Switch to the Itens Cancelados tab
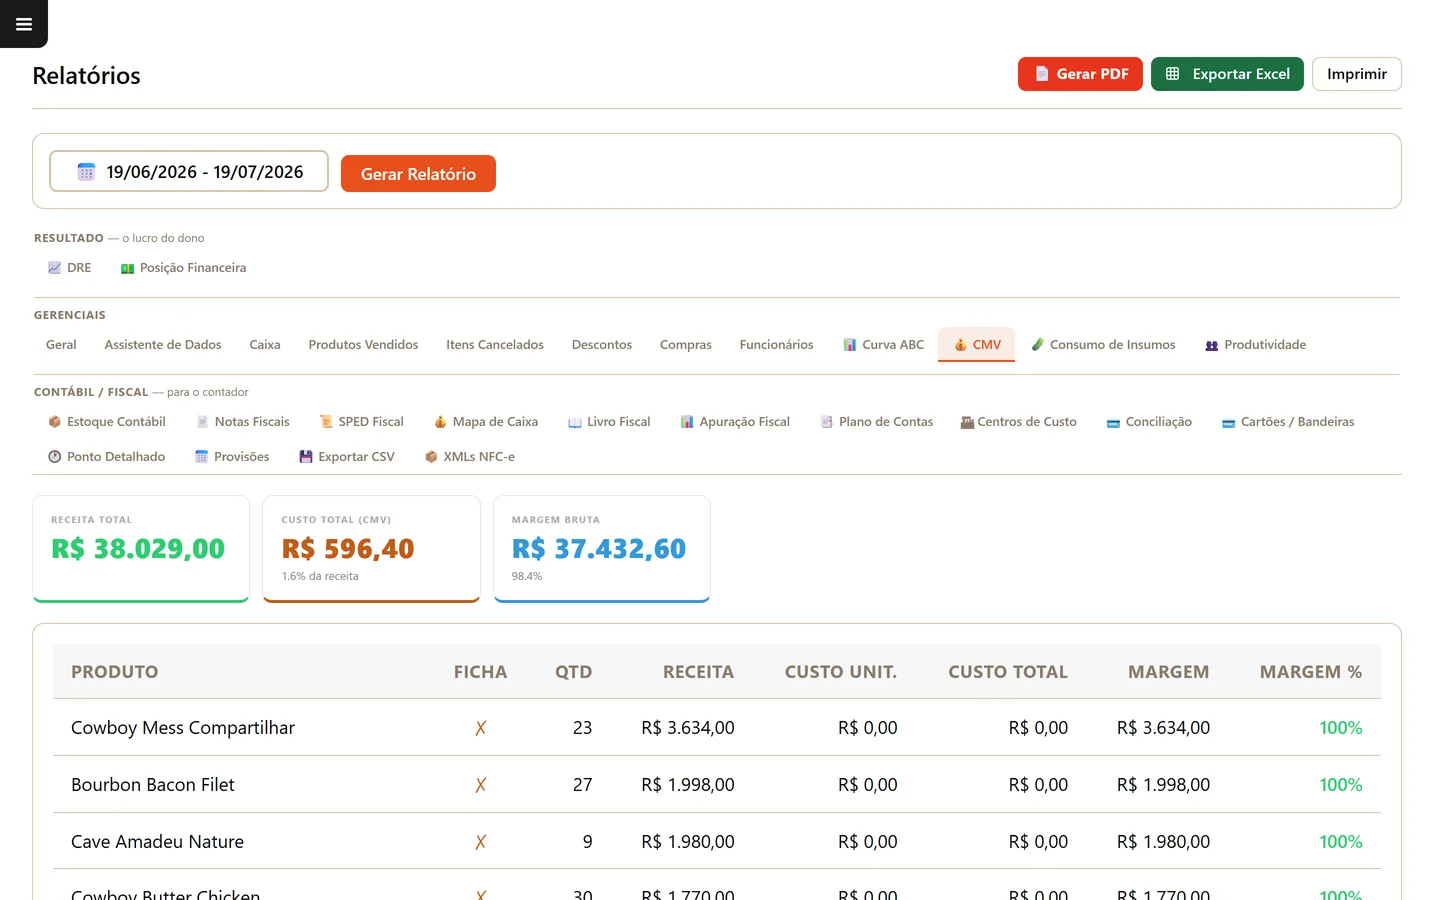1440x900 pixels. click(x=495, y=345)
